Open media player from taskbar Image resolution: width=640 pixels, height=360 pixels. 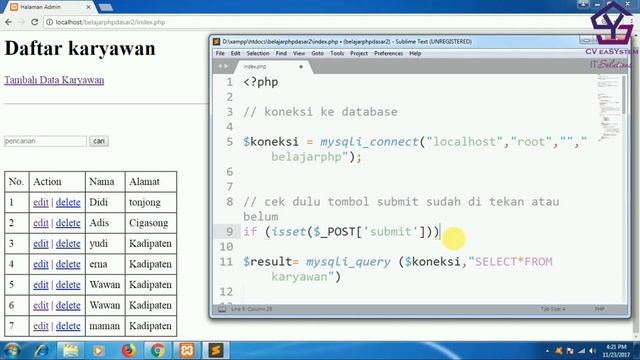[x=98, y=351]
